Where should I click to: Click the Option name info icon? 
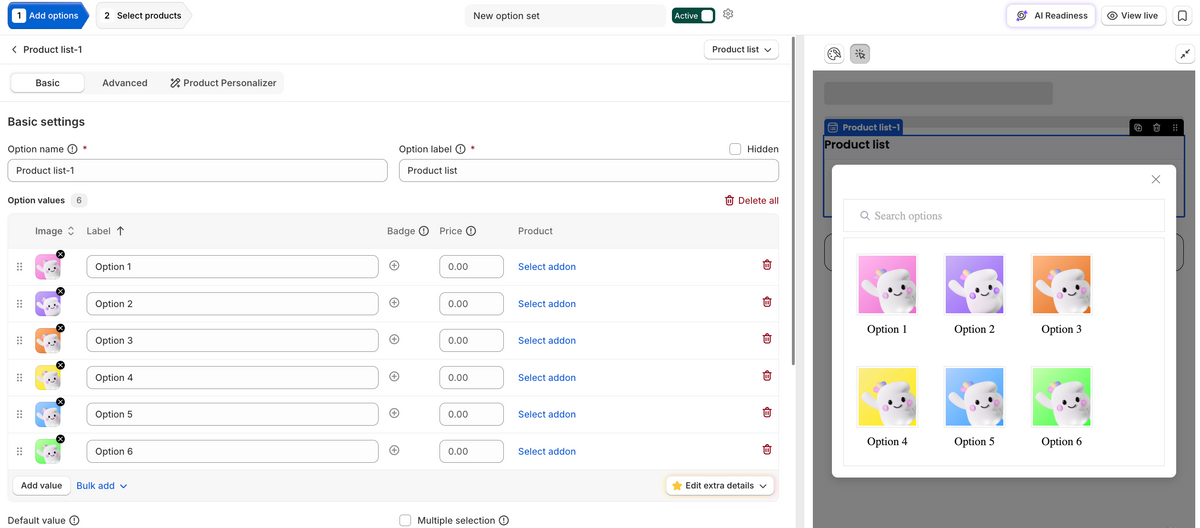click(72, 149)
